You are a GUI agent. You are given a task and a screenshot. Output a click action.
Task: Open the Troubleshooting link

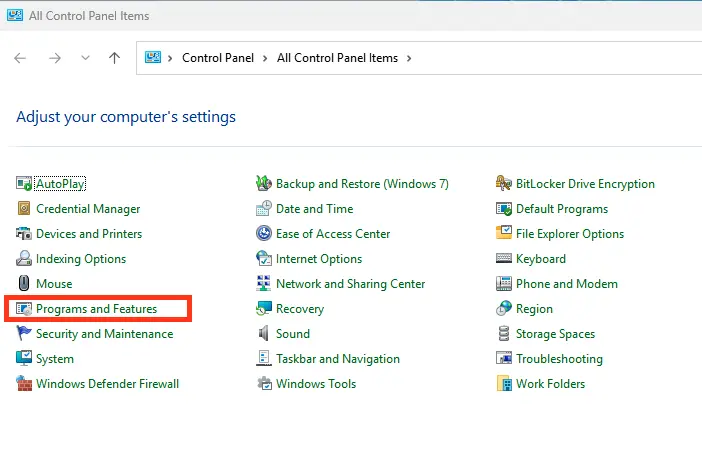[559, 359]
